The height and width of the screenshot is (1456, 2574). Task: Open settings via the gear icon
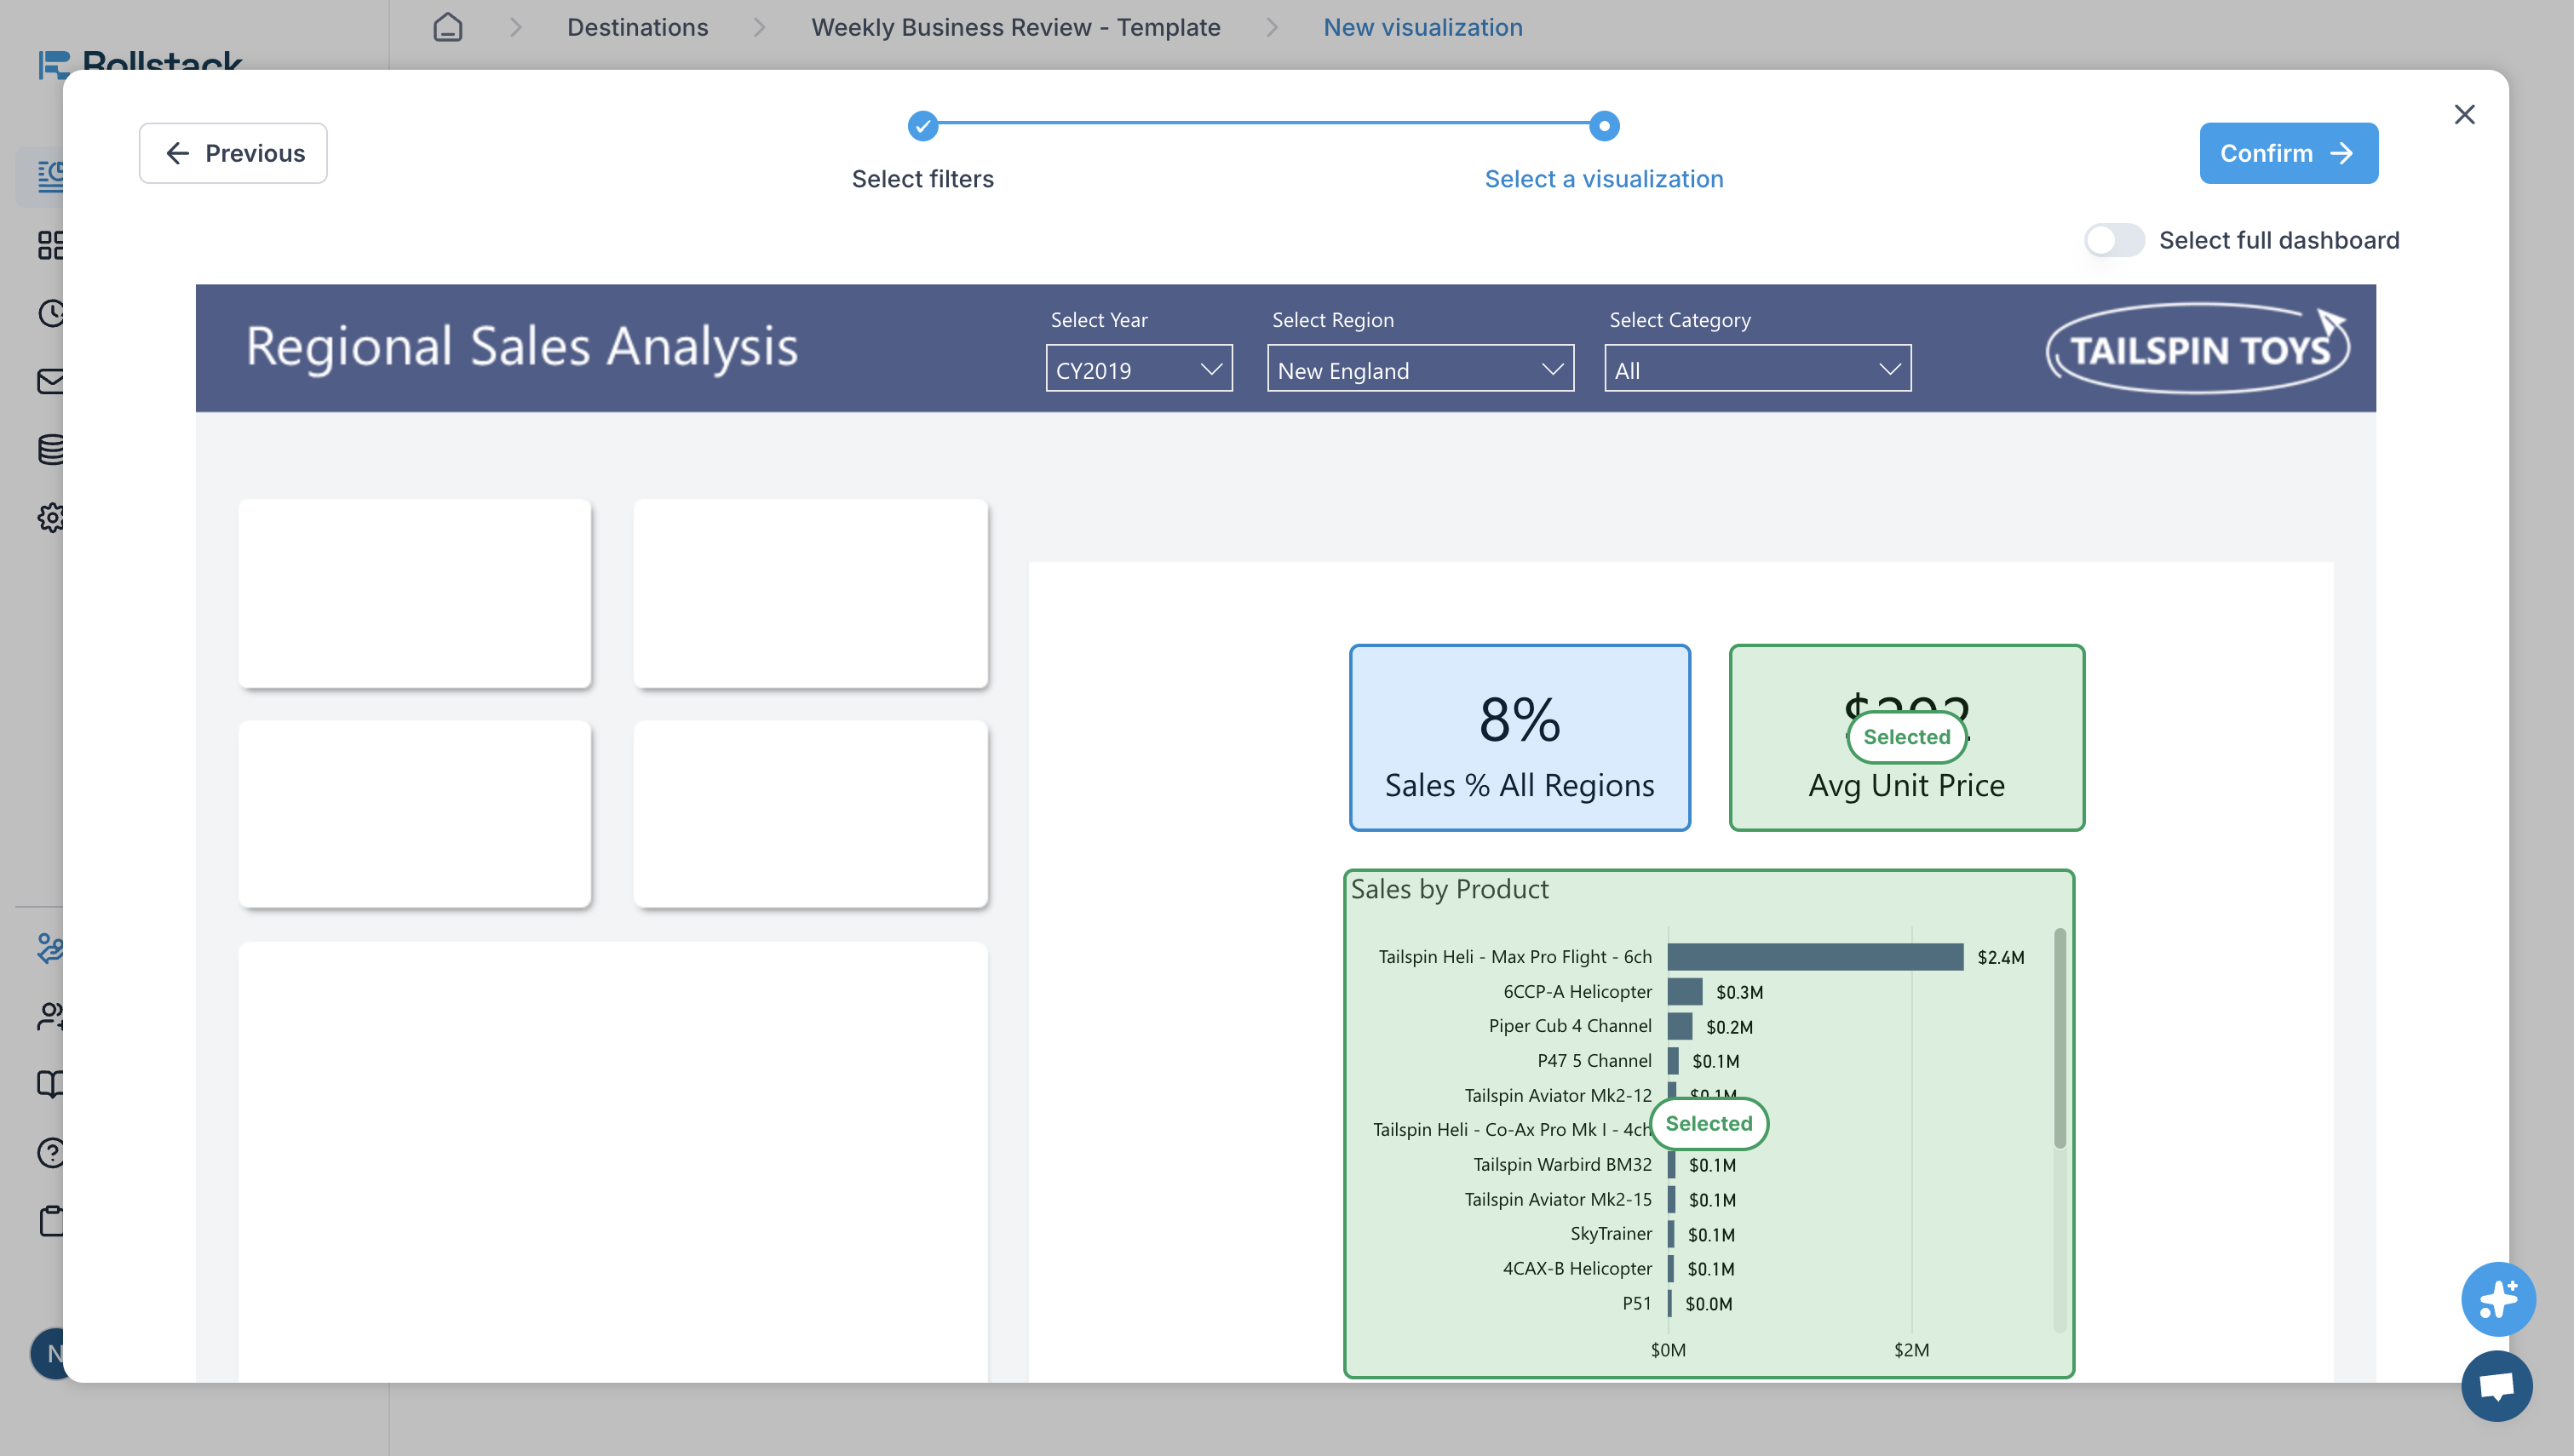[x=52, y=518]
